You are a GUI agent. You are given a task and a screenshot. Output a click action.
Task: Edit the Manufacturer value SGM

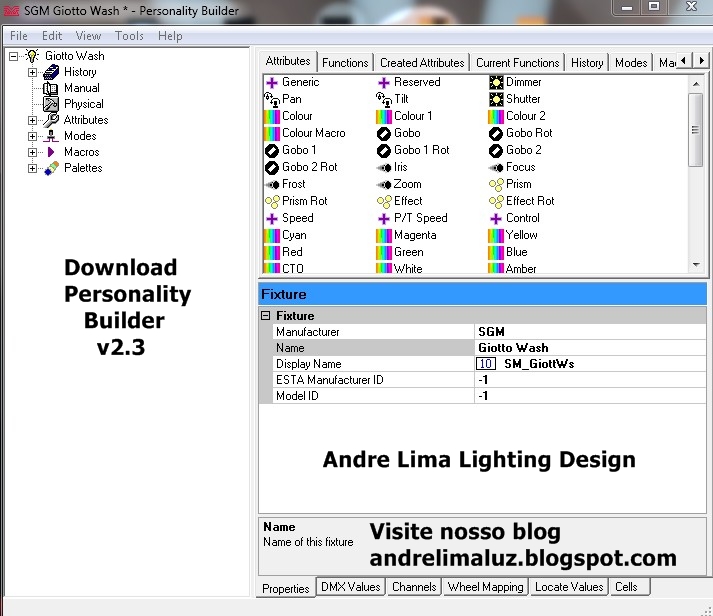(590, 332)
